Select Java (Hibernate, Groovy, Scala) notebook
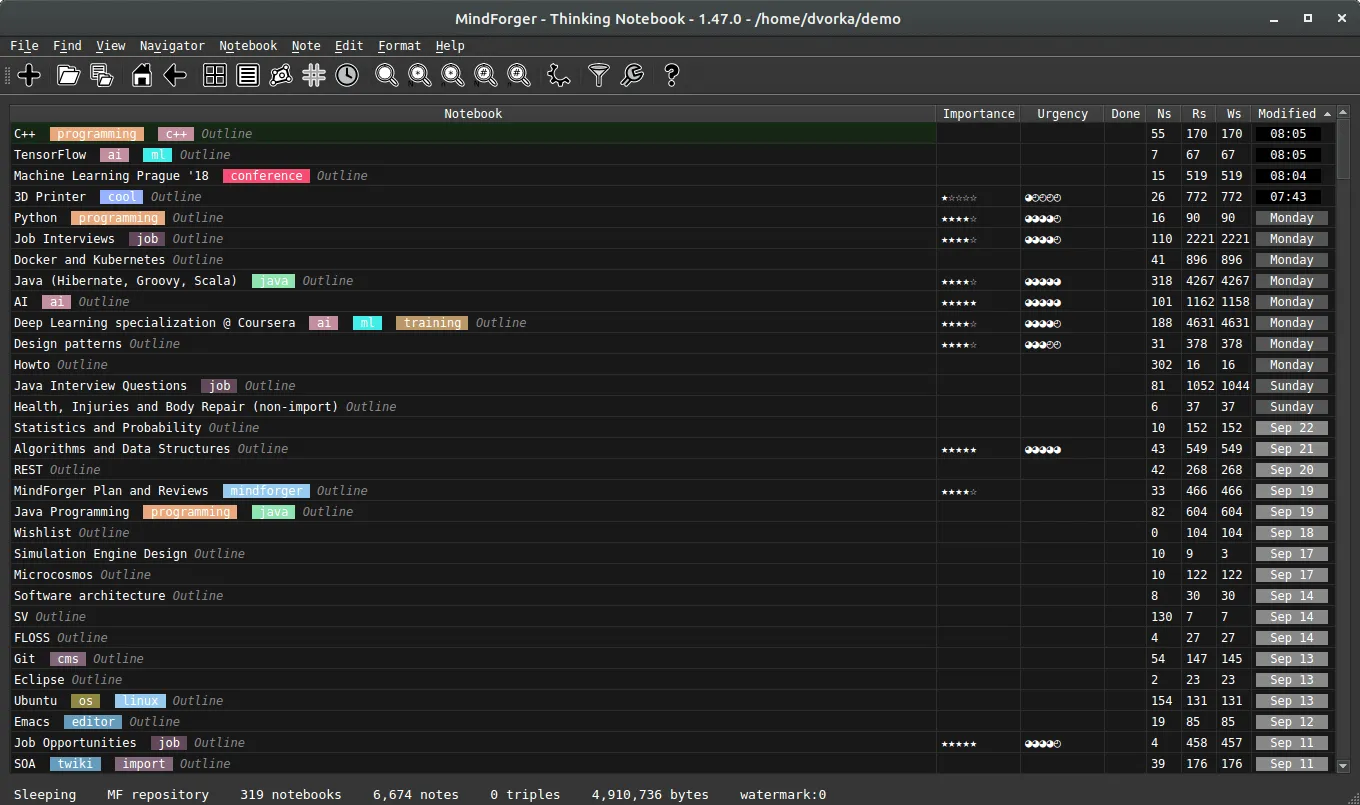Screen dimensions: 1360x805 [x=672, y=281]
